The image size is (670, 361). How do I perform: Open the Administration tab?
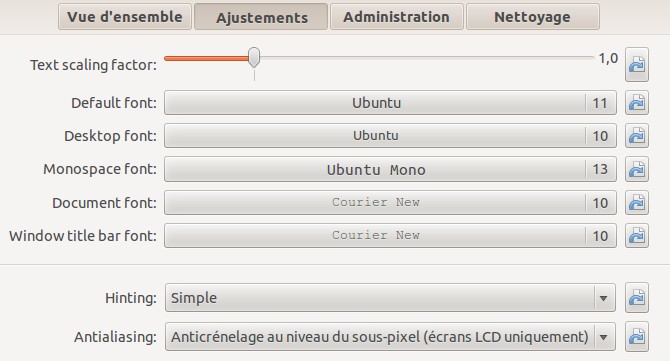coord(397,17)
